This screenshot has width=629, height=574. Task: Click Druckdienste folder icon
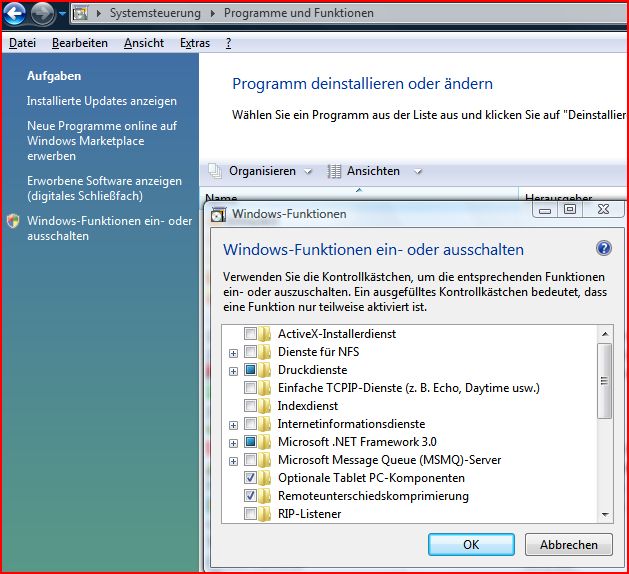pos(264,369)
